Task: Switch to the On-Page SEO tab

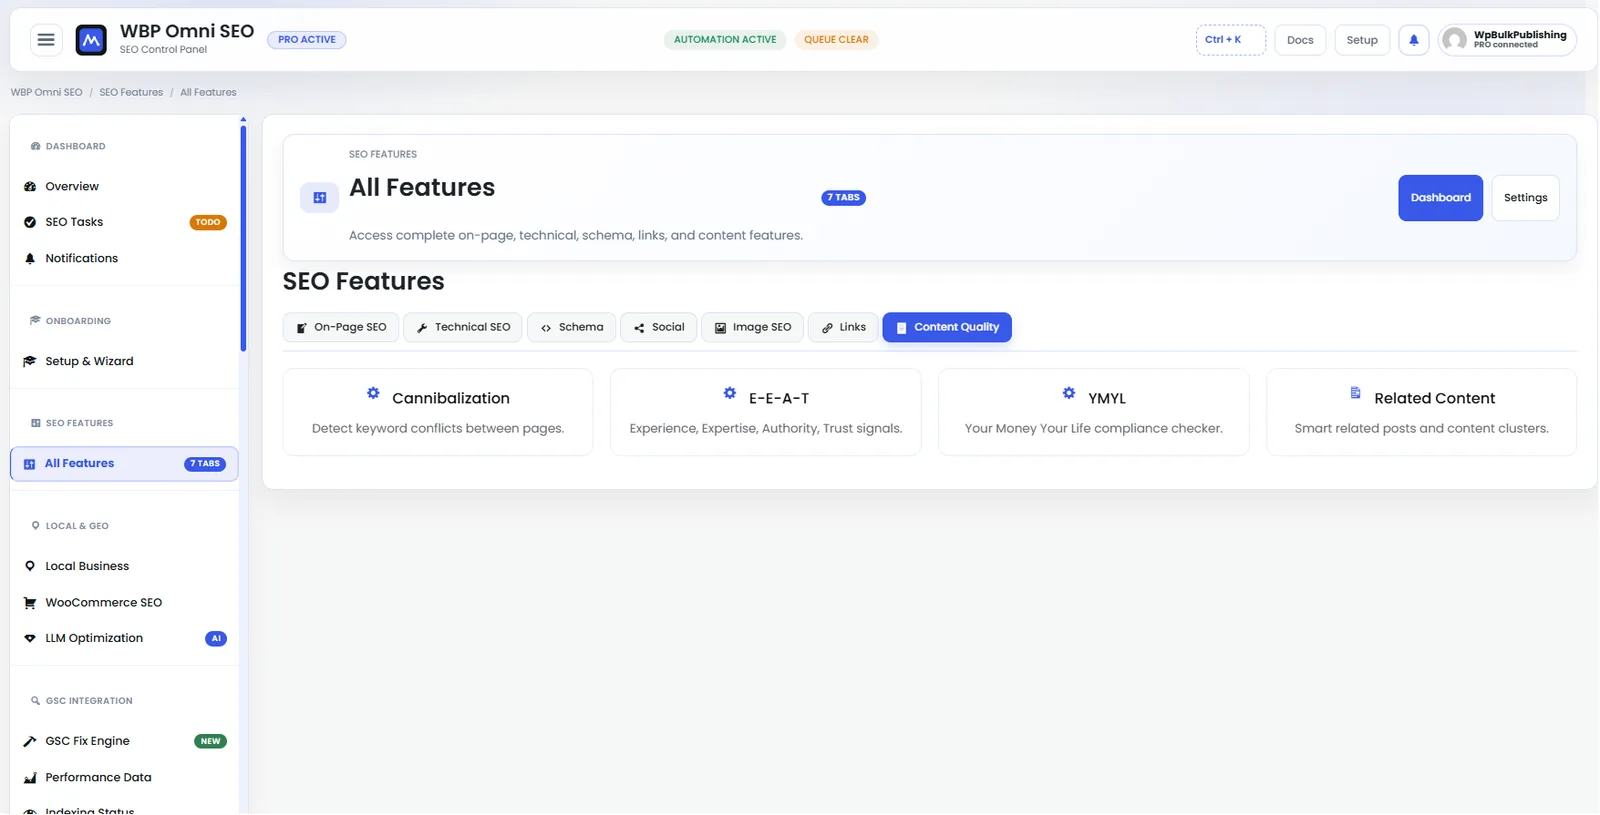Action: (341, 327)
